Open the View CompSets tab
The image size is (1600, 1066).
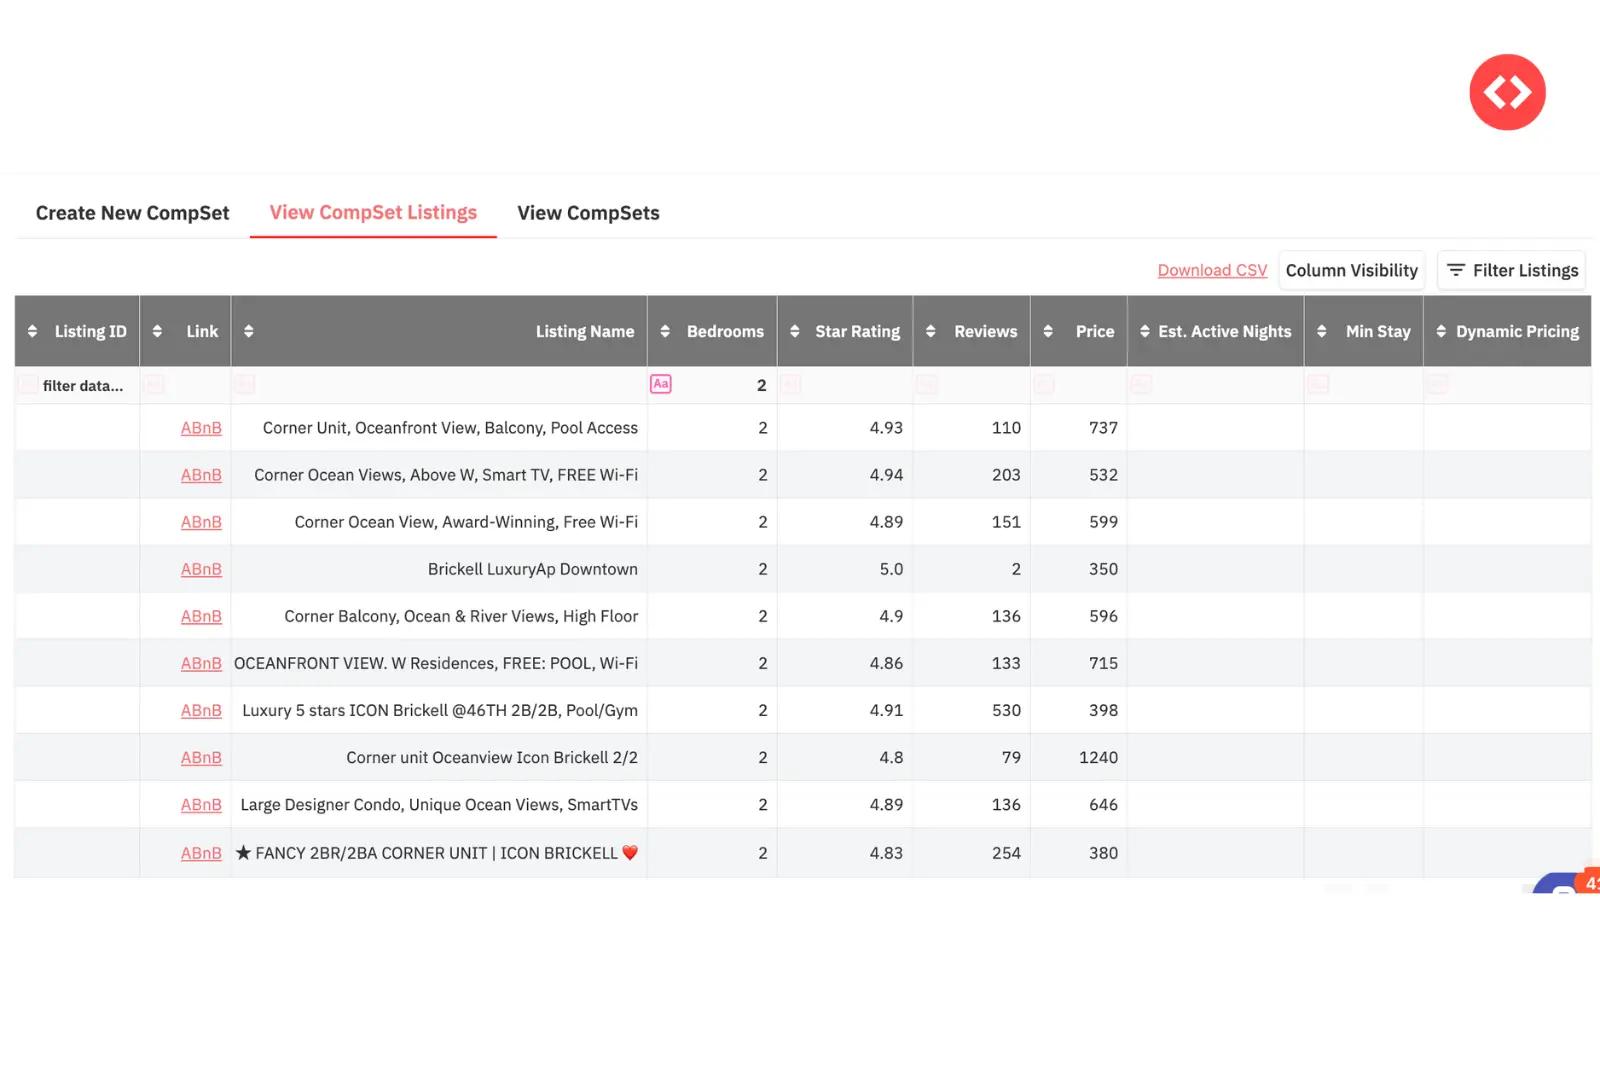(588, 213)
